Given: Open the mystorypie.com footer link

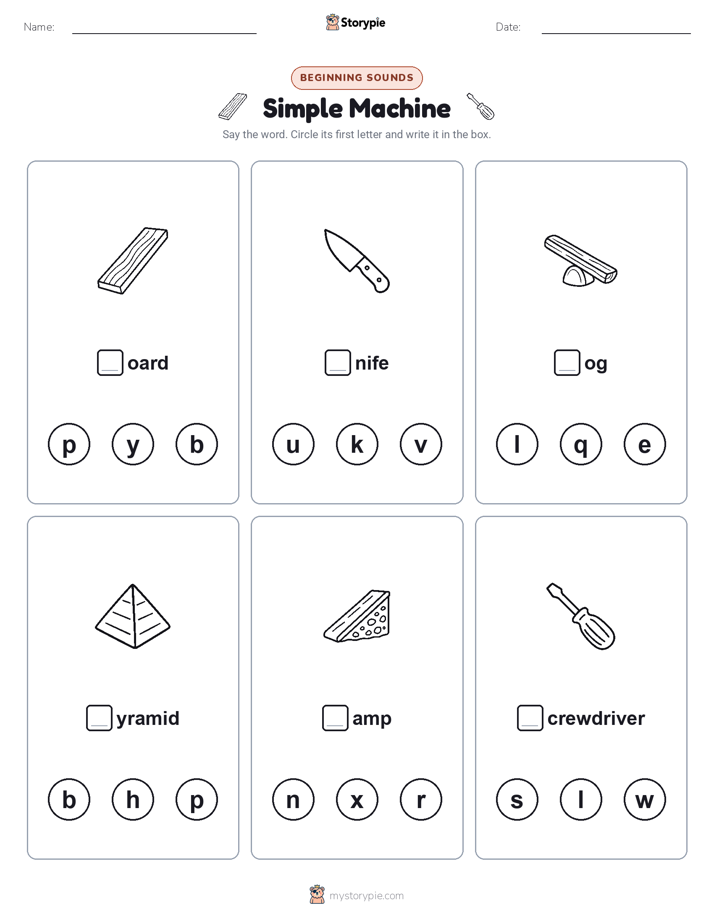Looking at the screenshot, I should tap(366, 896).
